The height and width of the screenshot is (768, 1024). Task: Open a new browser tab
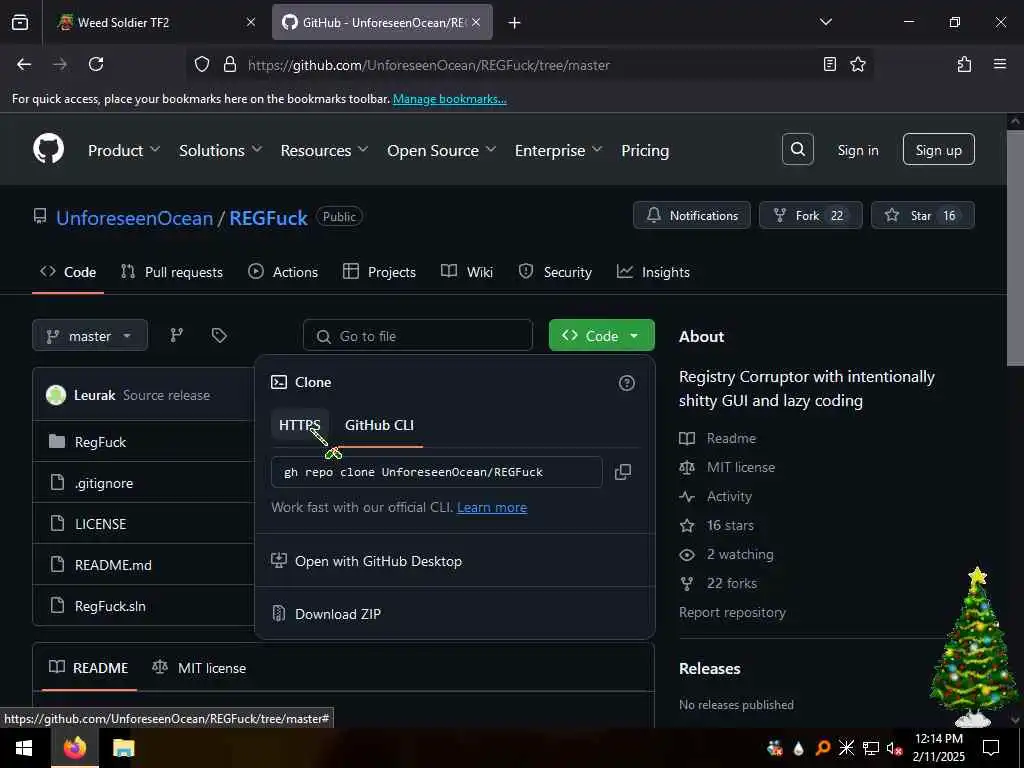tap(514, 23)
